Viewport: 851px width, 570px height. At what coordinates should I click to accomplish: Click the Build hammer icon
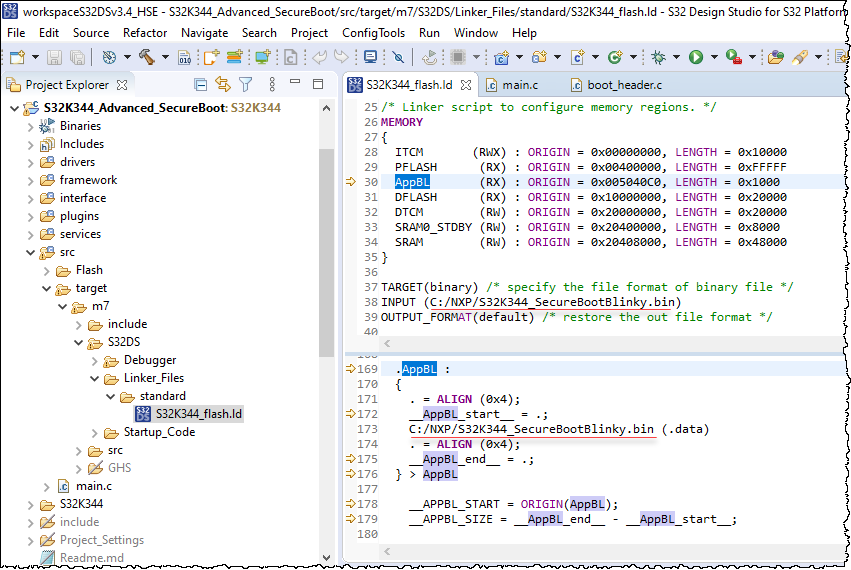[x=147, y=58]
